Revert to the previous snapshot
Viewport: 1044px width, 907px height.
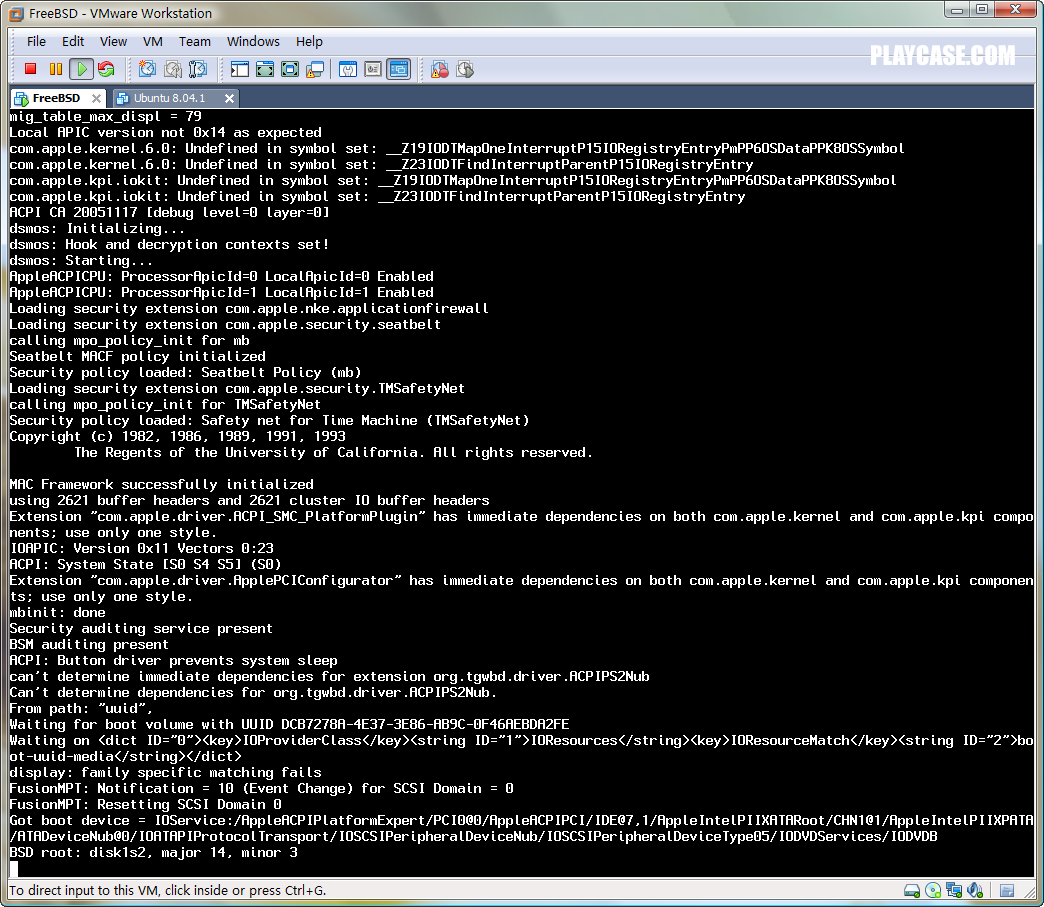pyautogui.click(x=173, y=69)
